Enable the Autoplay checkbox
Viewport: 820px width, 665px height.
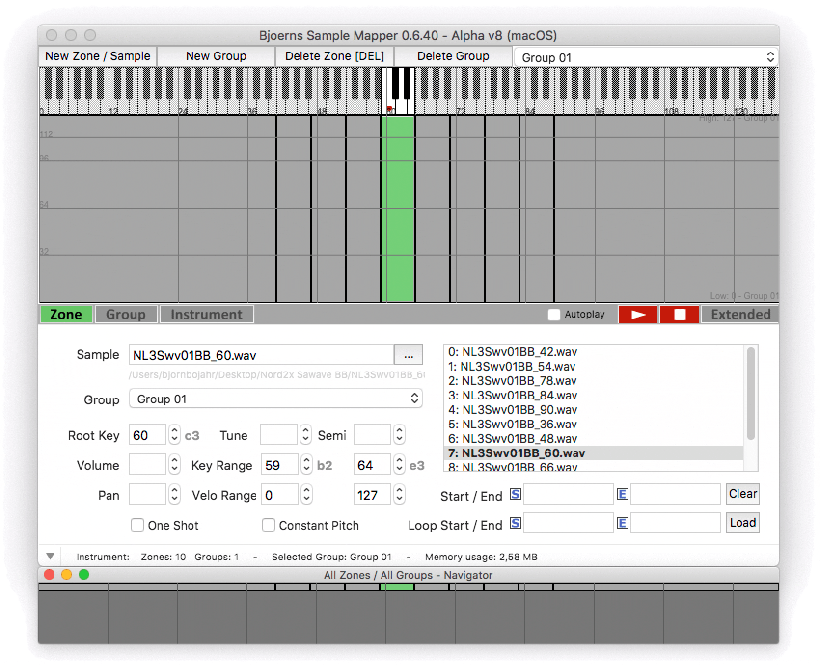553,315
